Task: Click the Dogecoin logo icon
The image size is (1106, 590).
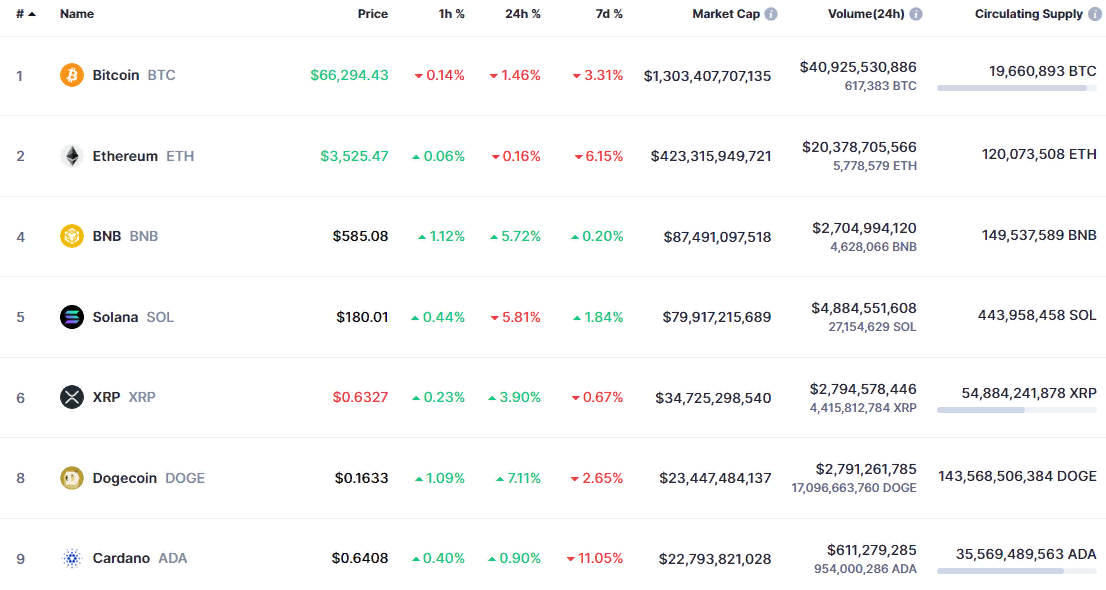Action: point(71,478)
